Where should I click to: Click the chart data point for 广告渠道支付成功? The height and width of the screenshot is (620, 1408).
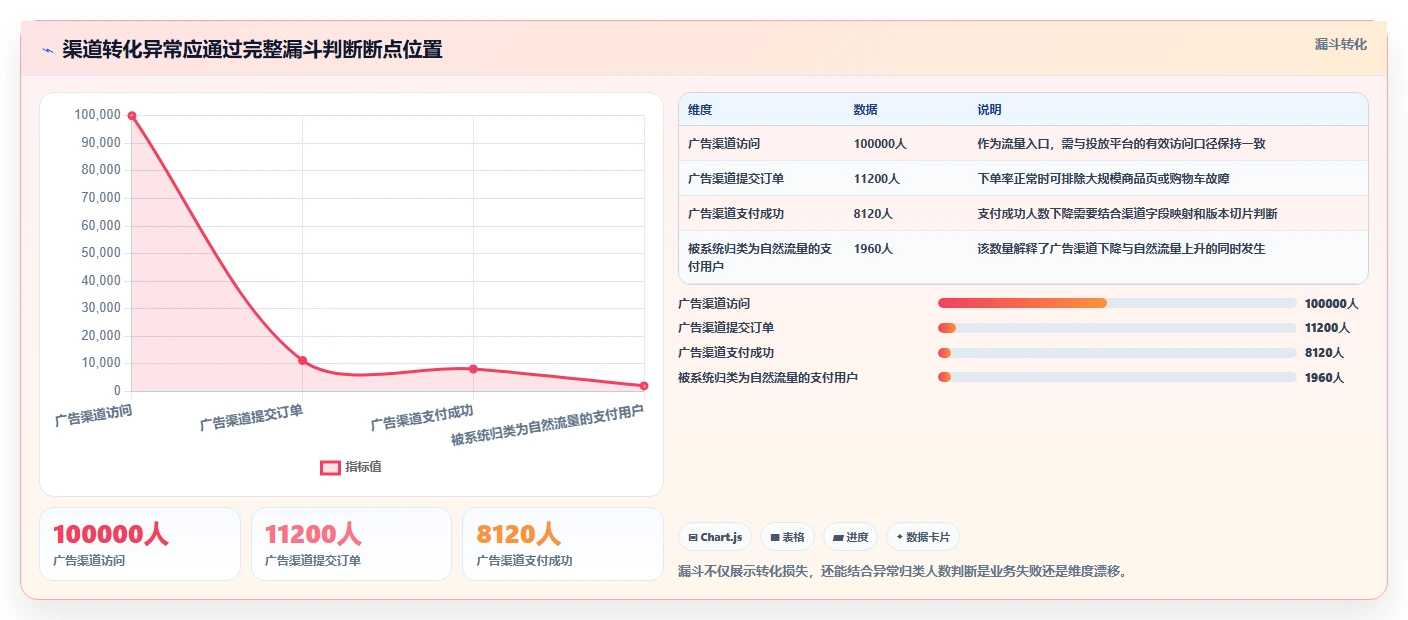click(473, 369)
